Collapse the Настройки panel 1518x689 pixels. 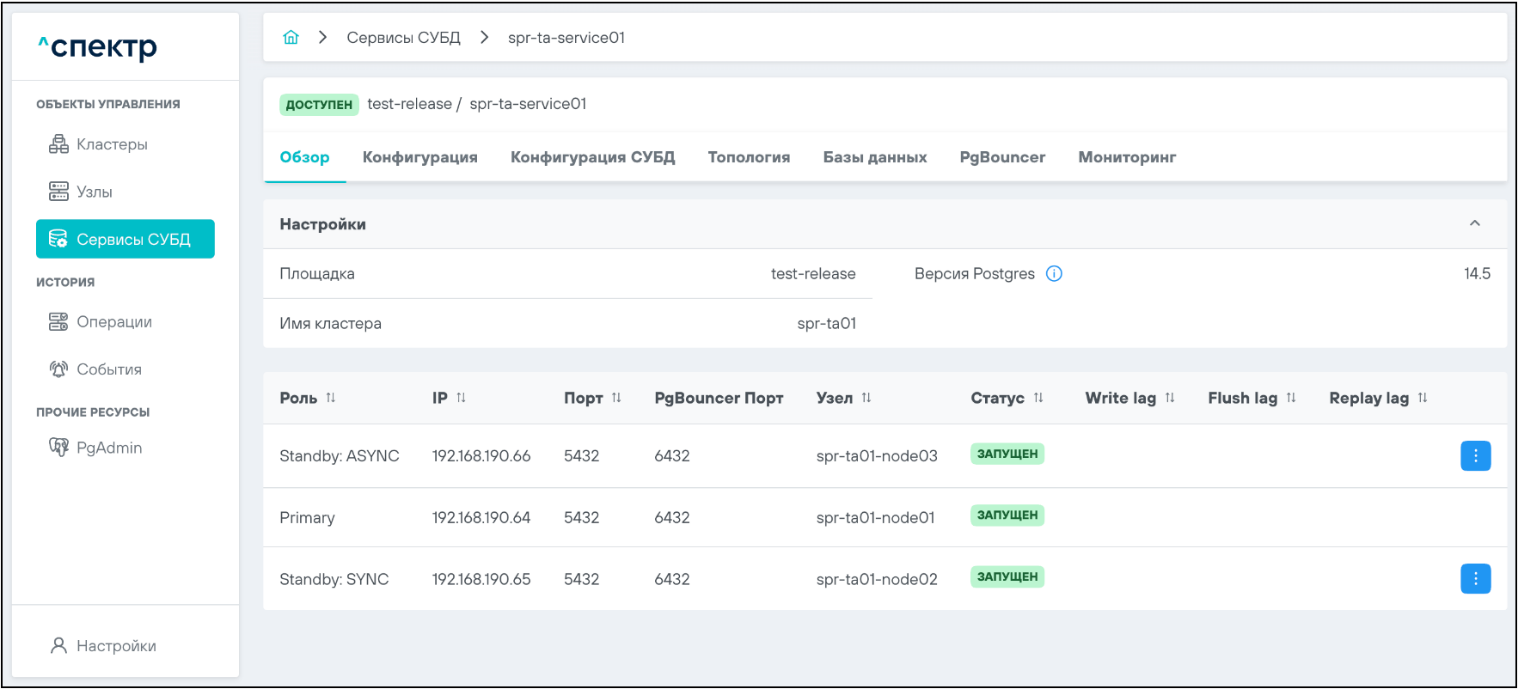(x=1474, y=224)
